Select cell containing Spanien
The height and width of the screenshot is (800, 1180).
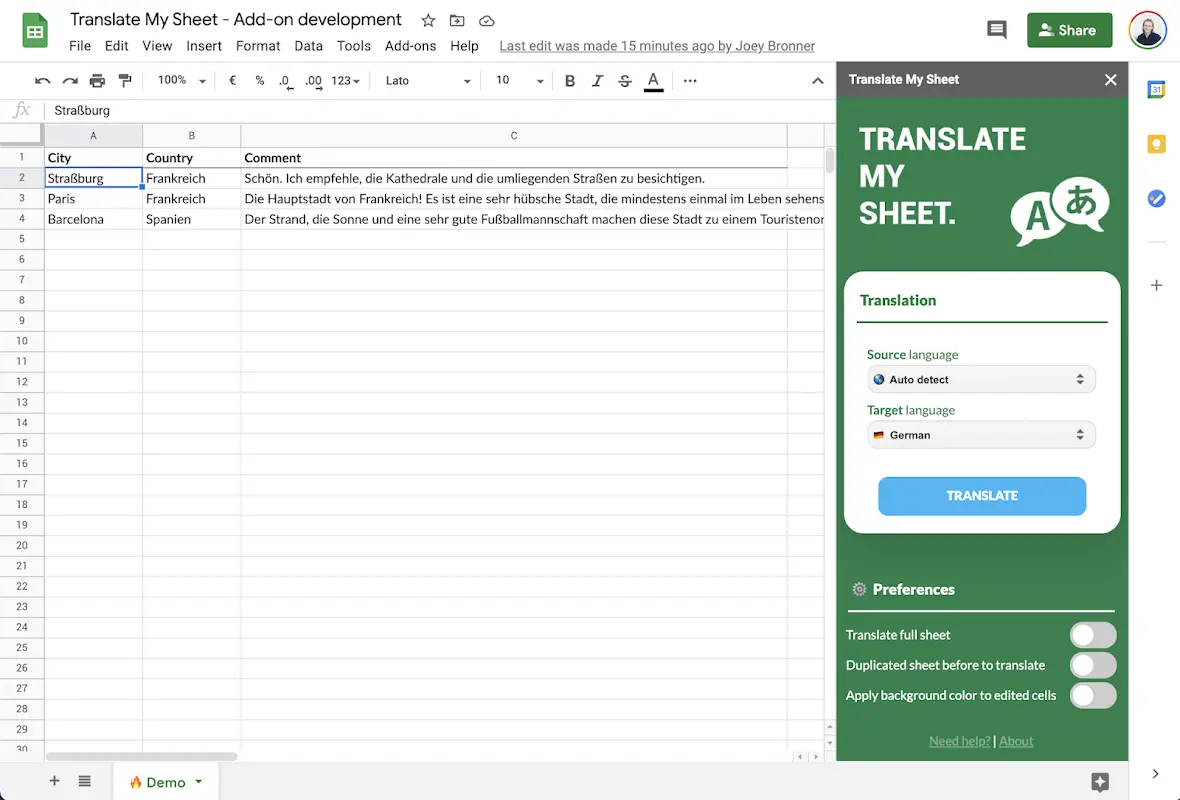pyautogui.click(x=191, y=219)
